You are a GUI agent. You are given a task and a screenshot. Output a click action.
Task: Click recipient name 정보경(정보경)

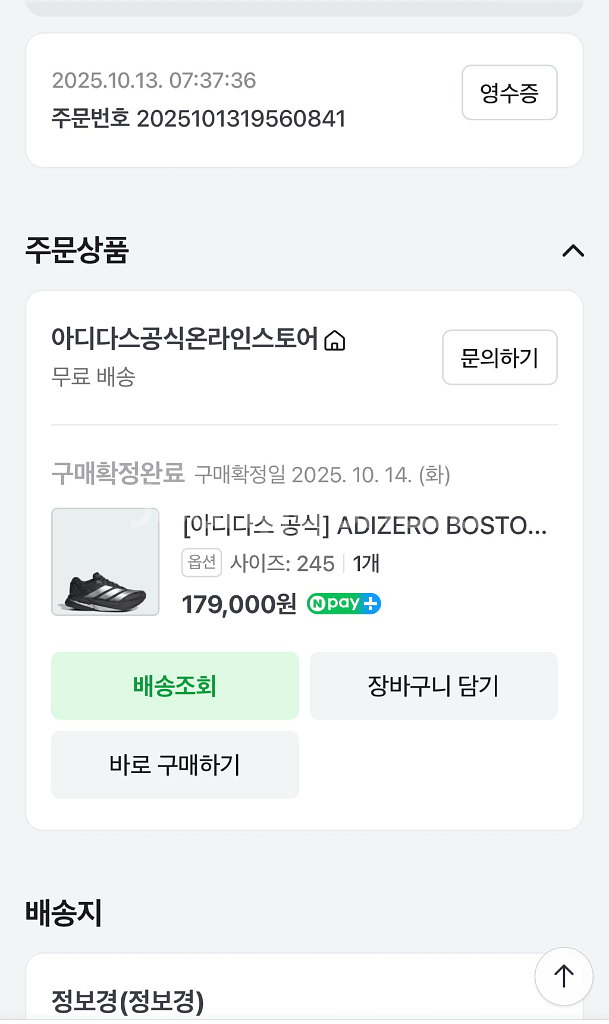coord(128,1000)
